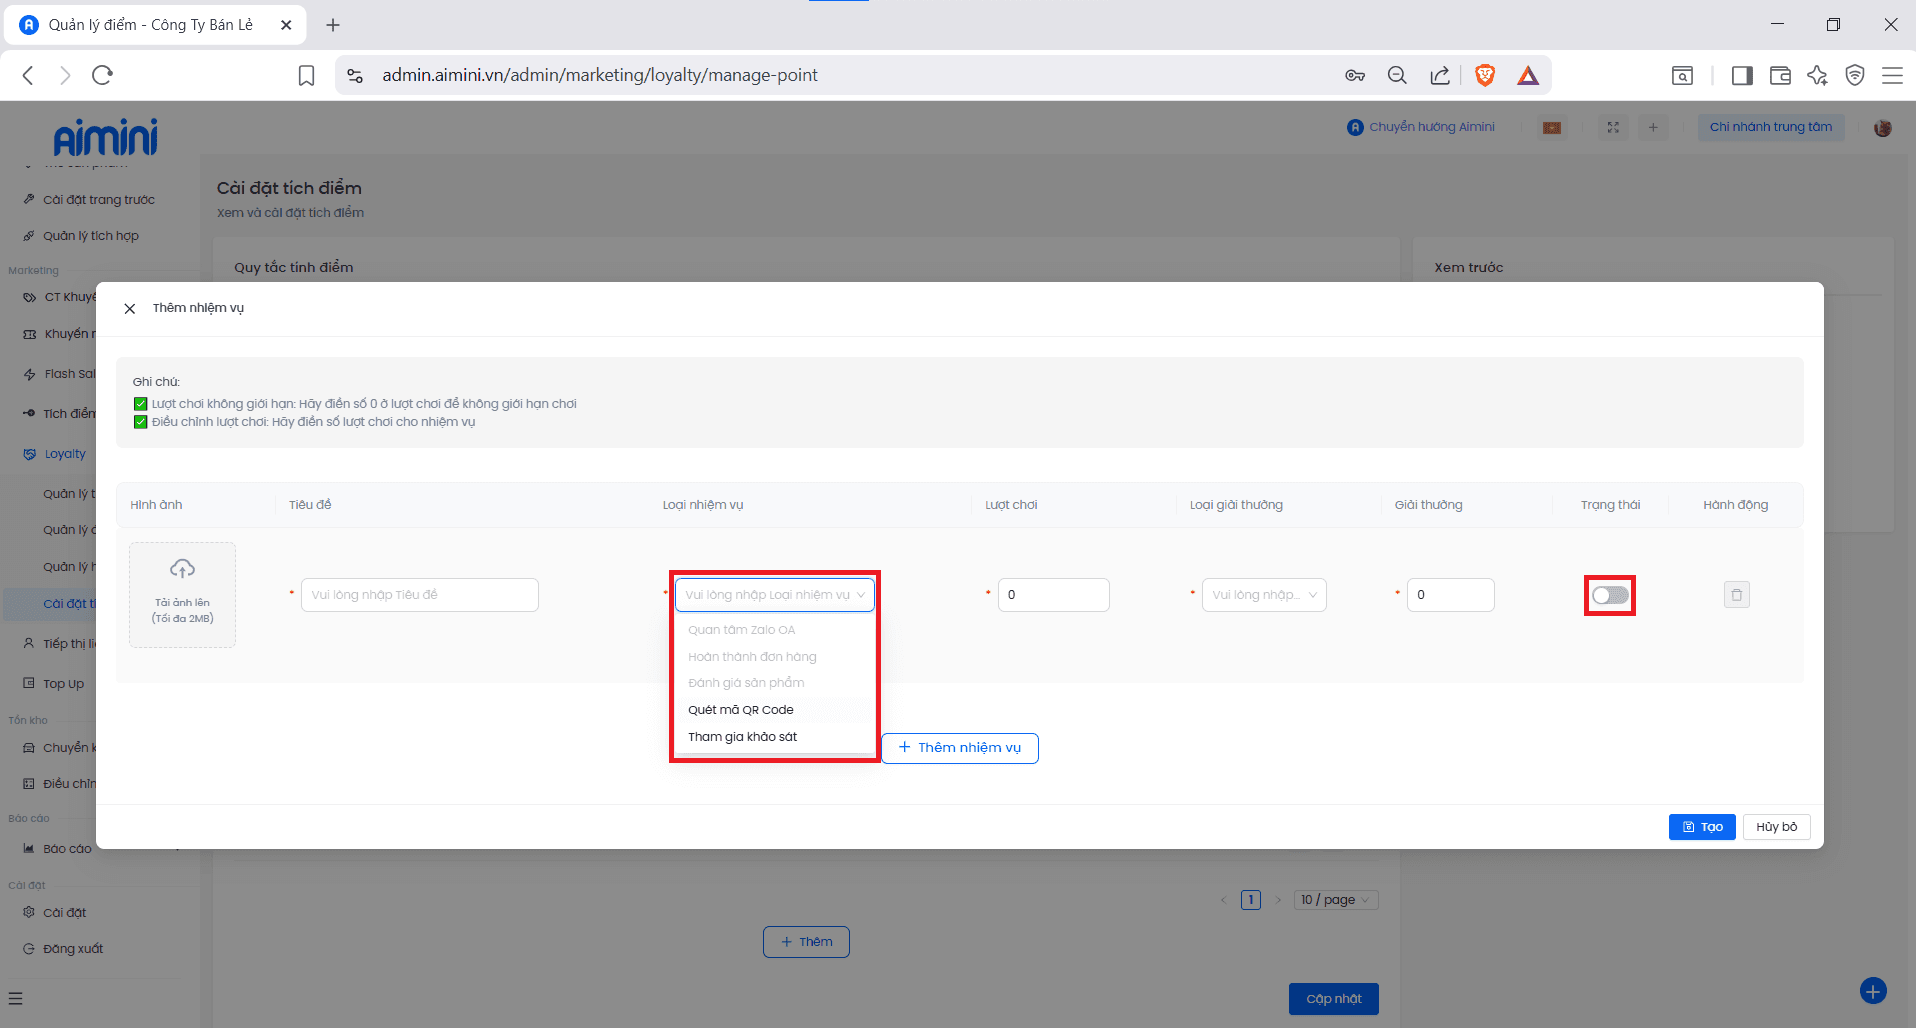Click the trash delete icon in row
The width and height of the screenshot is (1916, 1028).
(1736, 595)
